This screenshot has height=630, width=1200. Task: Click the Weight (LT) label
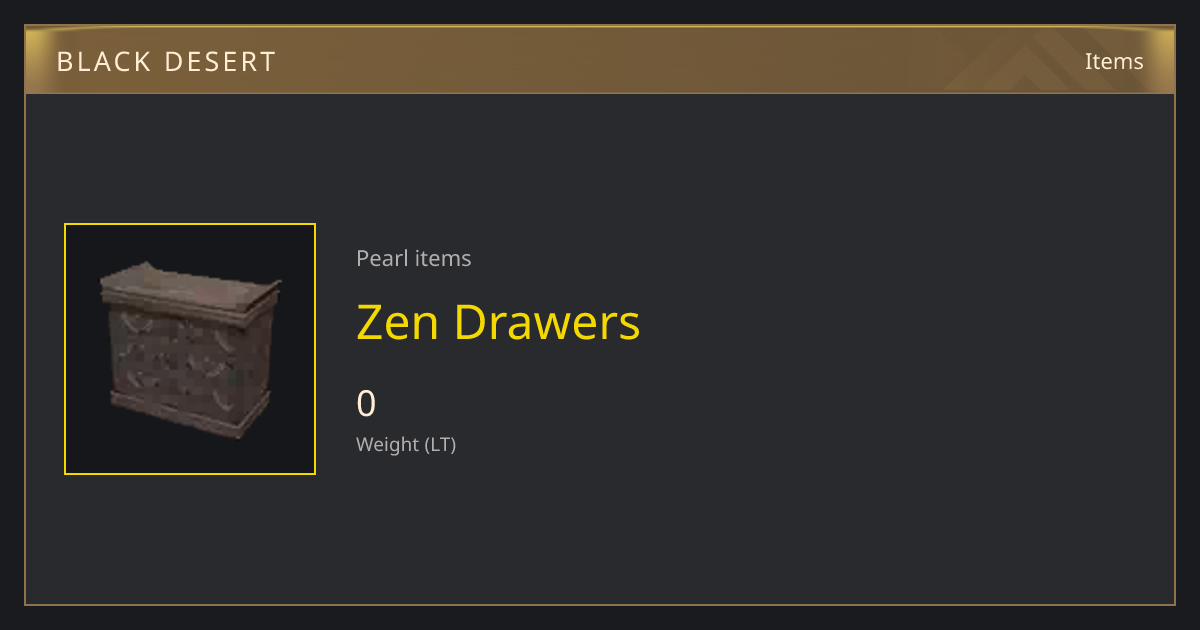[406, 444]
